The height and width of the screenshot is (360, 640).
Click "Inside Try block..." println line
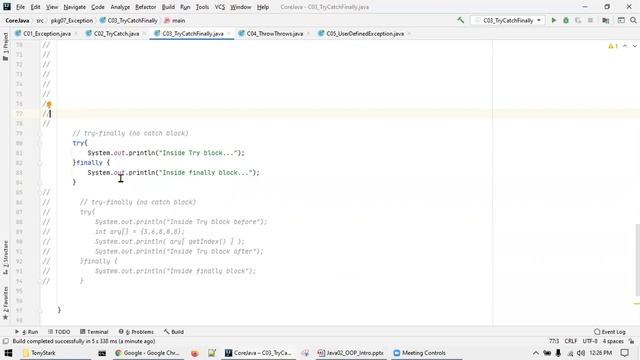(x=166, y=153)
